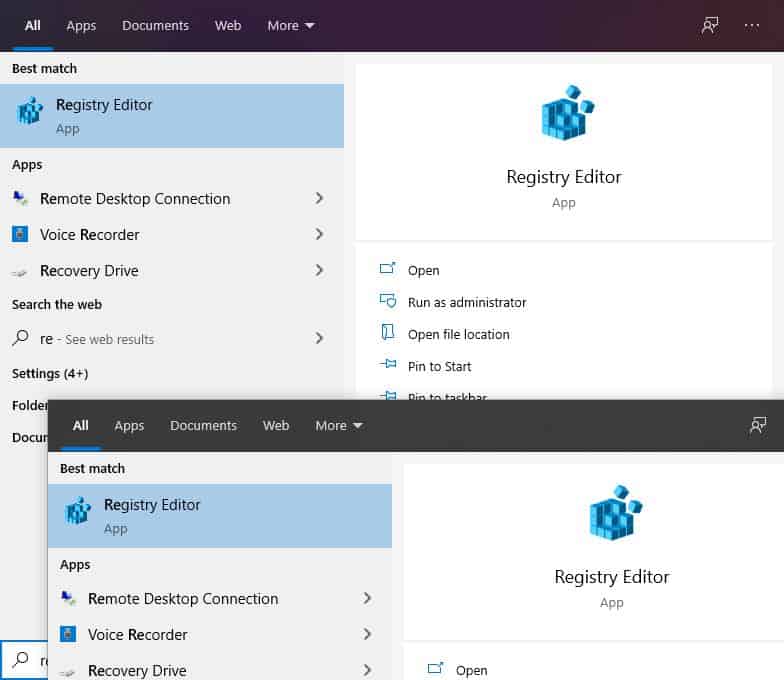Screen dimensions: 784x680
Task: Select the All tab in upper search panel
Action: pos(32,26)
